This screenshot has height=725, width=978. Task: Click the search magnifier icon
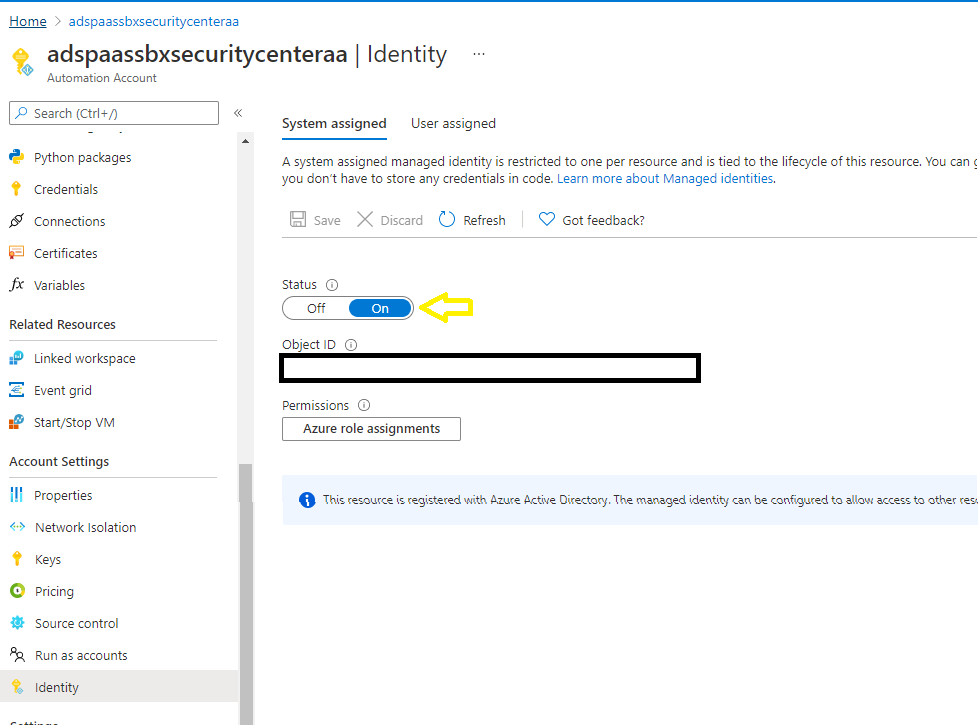[22, 113]
